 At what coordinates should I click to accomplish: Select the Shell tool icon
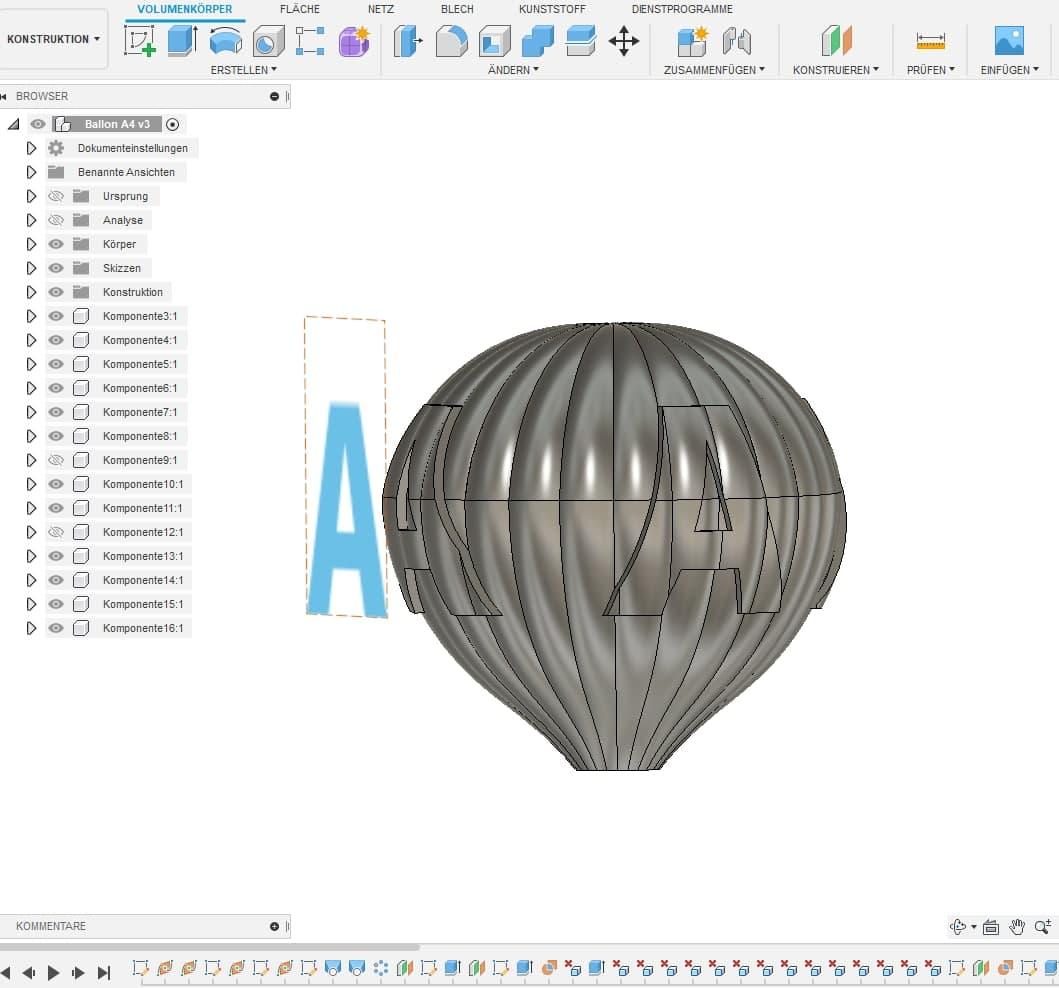click(x=494, y=41)
